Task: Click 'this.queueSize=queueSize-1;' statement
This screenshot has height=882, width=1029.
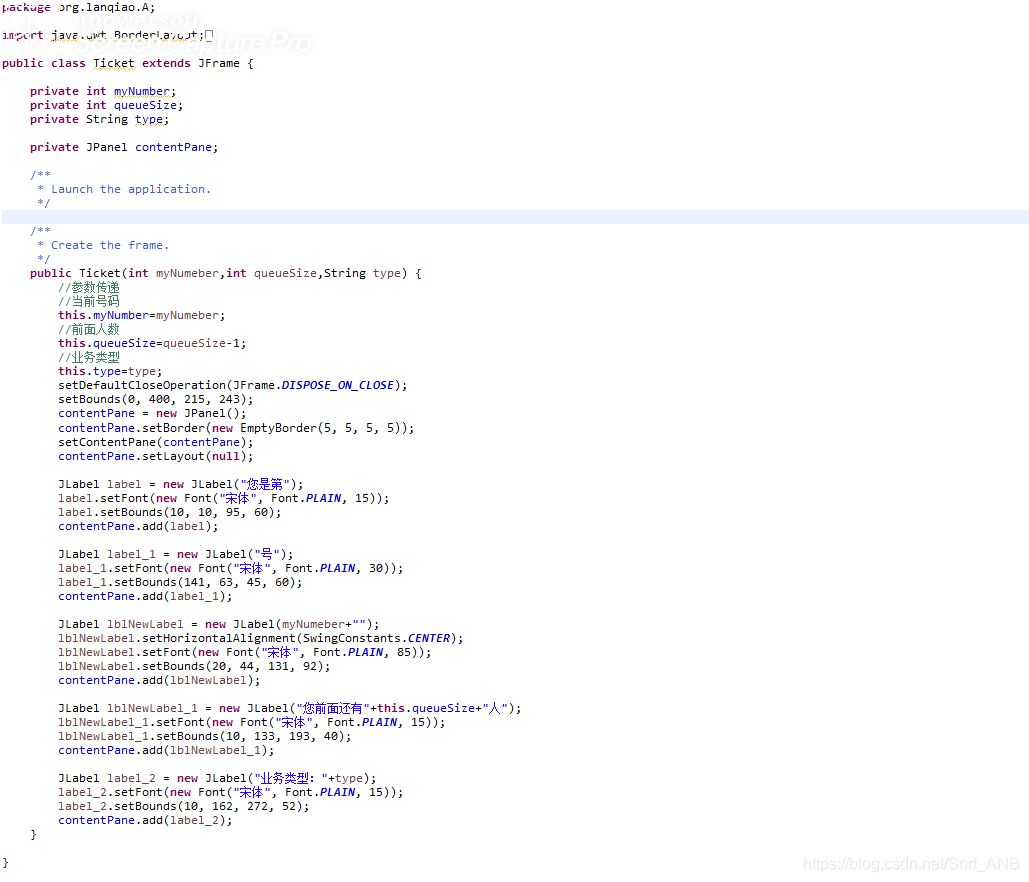Action: pos(152,343)
